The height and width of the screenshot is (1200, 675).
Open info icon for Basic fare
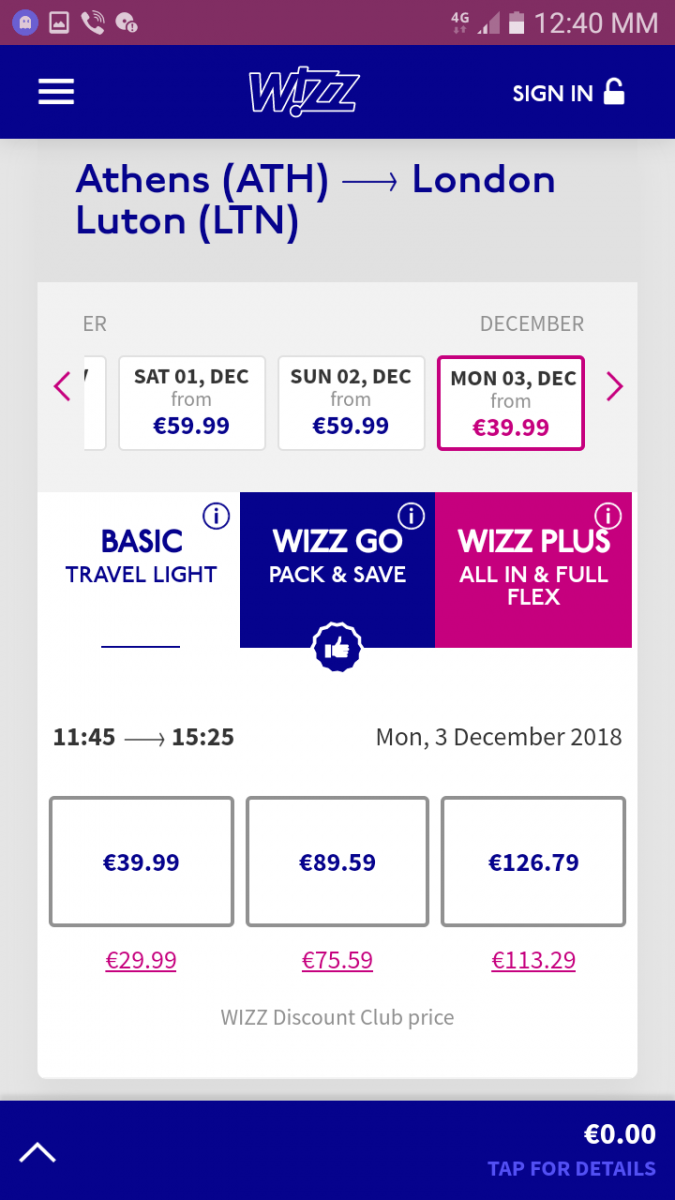click(x=216, y=516)
